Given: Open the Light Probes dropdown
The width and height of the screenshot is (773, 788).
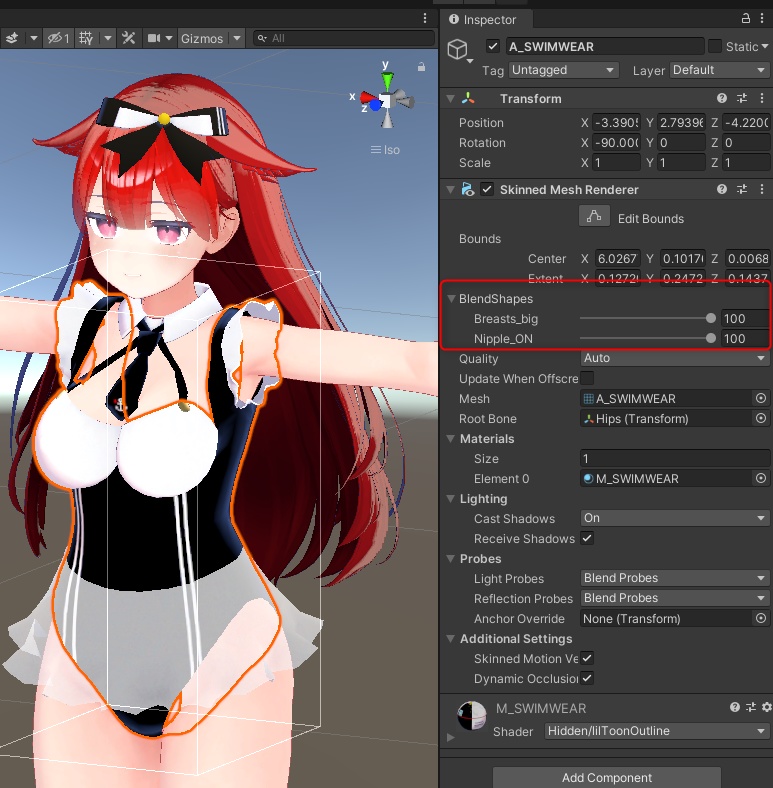Looking at the screenshot, I should pyautogui.click(x=674, y=578).
